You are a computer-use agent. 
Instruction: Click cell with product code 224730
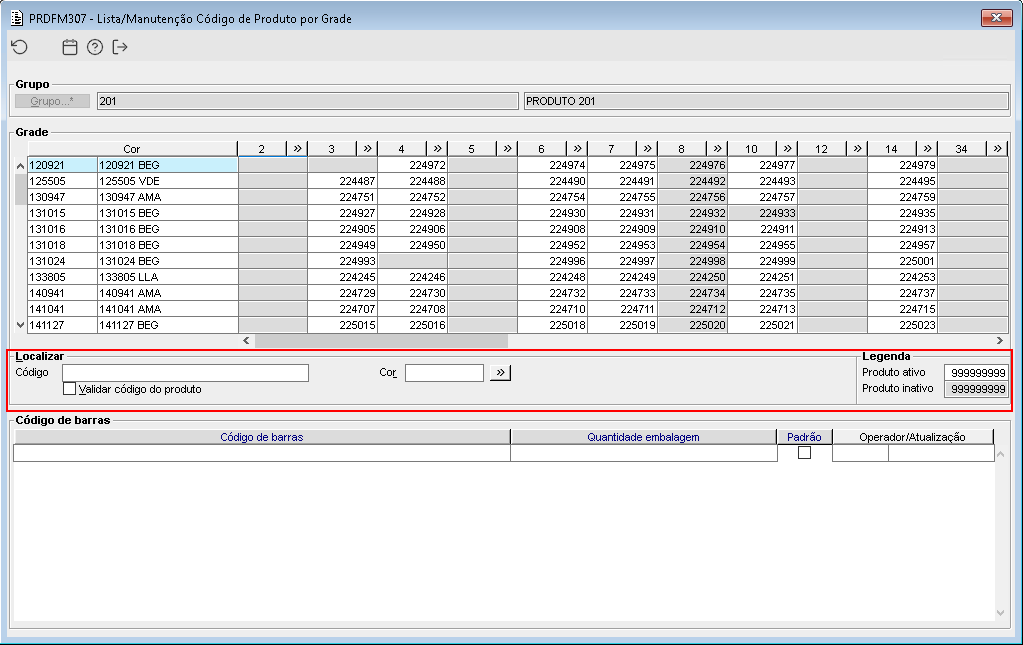(x=412, y=293)
